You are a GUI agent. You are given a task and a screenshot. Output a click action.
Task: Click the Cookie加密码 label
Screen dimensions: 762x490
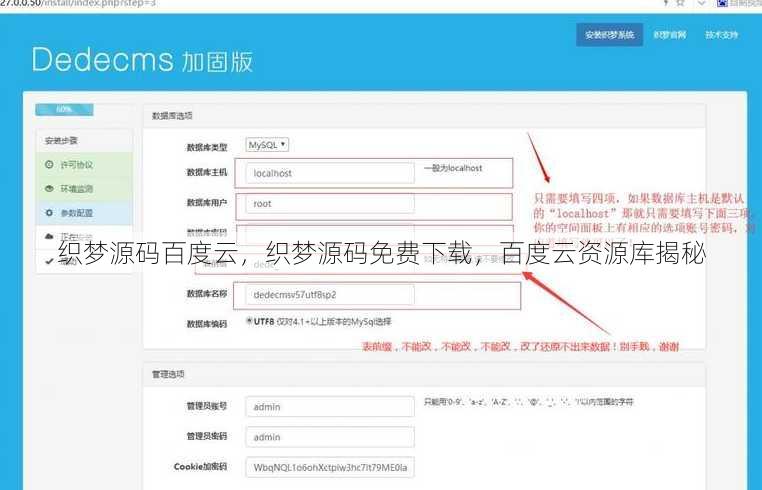coord(200,467)
